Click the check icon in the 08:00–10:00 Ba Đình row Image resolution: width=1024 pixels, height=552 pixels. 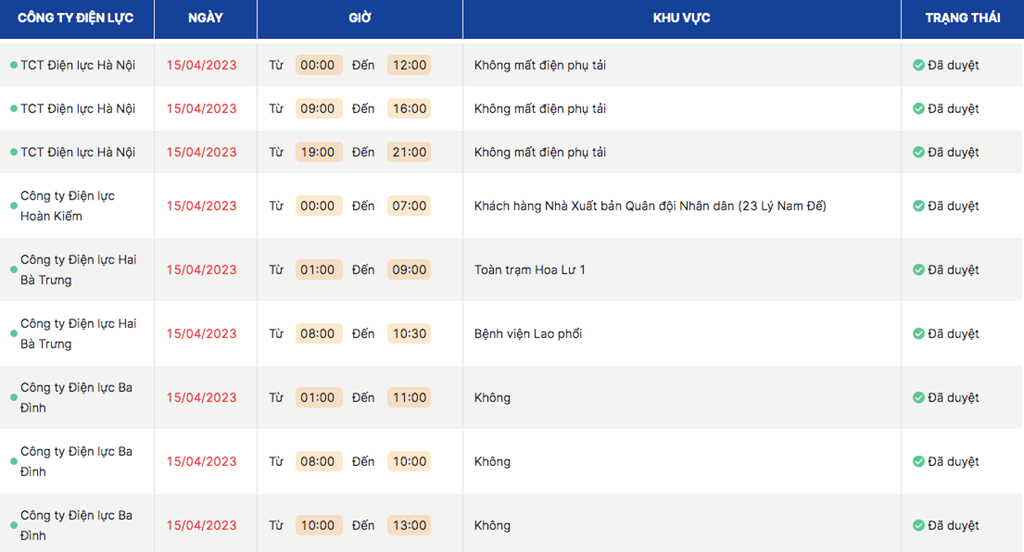[918, 462]
